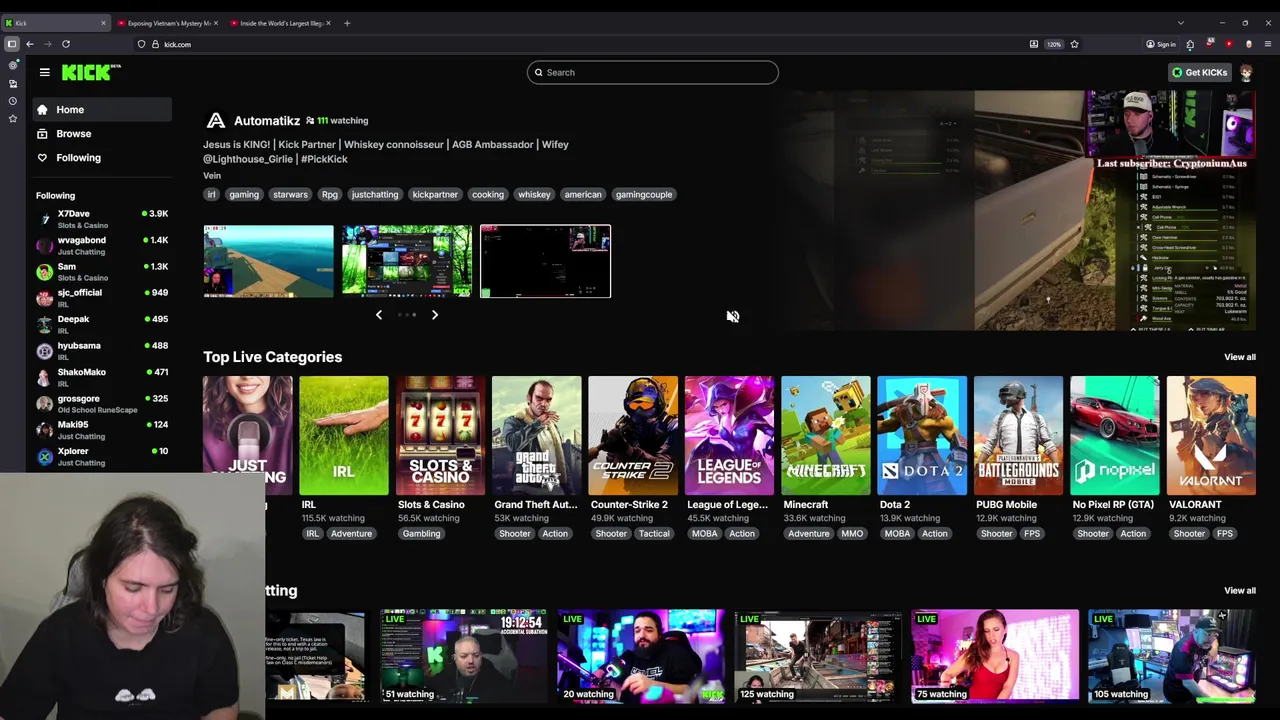Open the Dota 2 category card

(922, 436)
